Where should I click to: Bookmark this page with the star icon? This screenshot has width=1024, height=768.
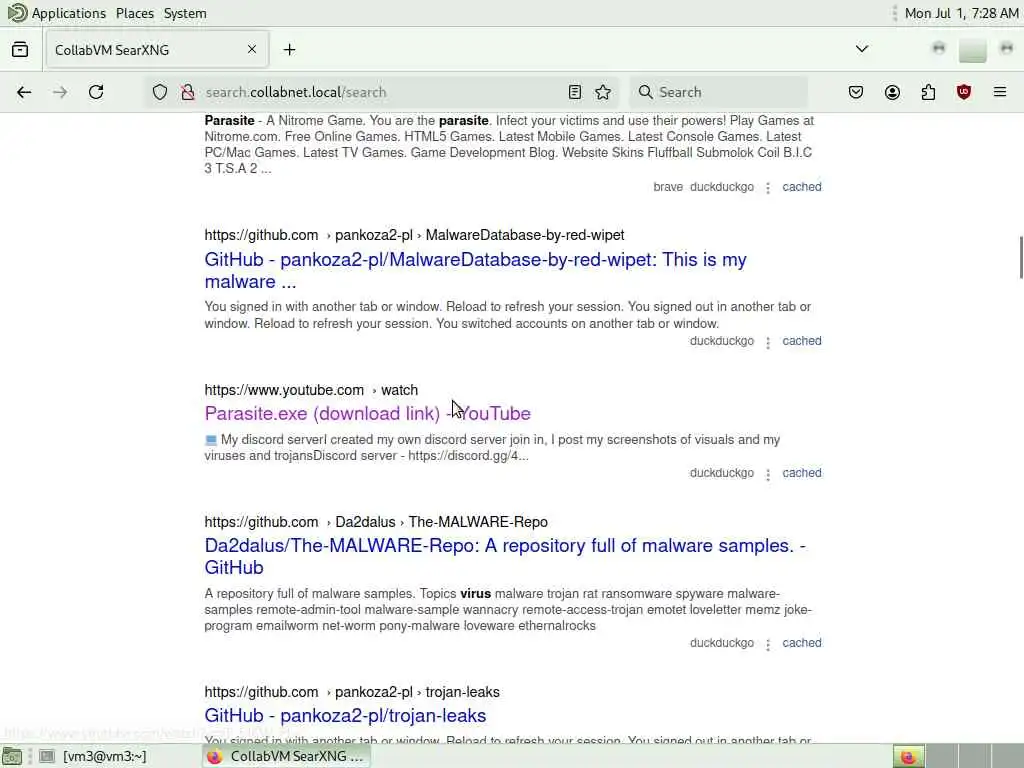603,92
